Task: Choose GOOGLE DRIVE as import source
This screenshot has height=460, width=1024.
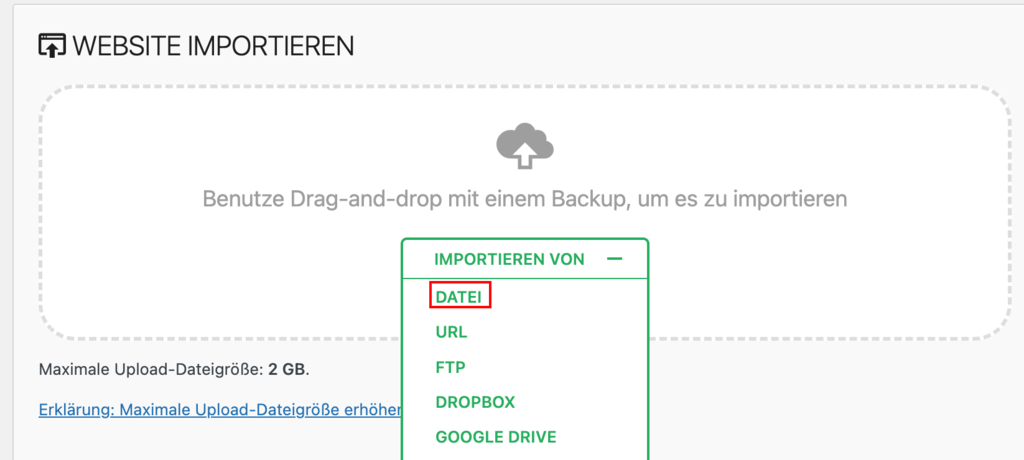Action: 496,437
